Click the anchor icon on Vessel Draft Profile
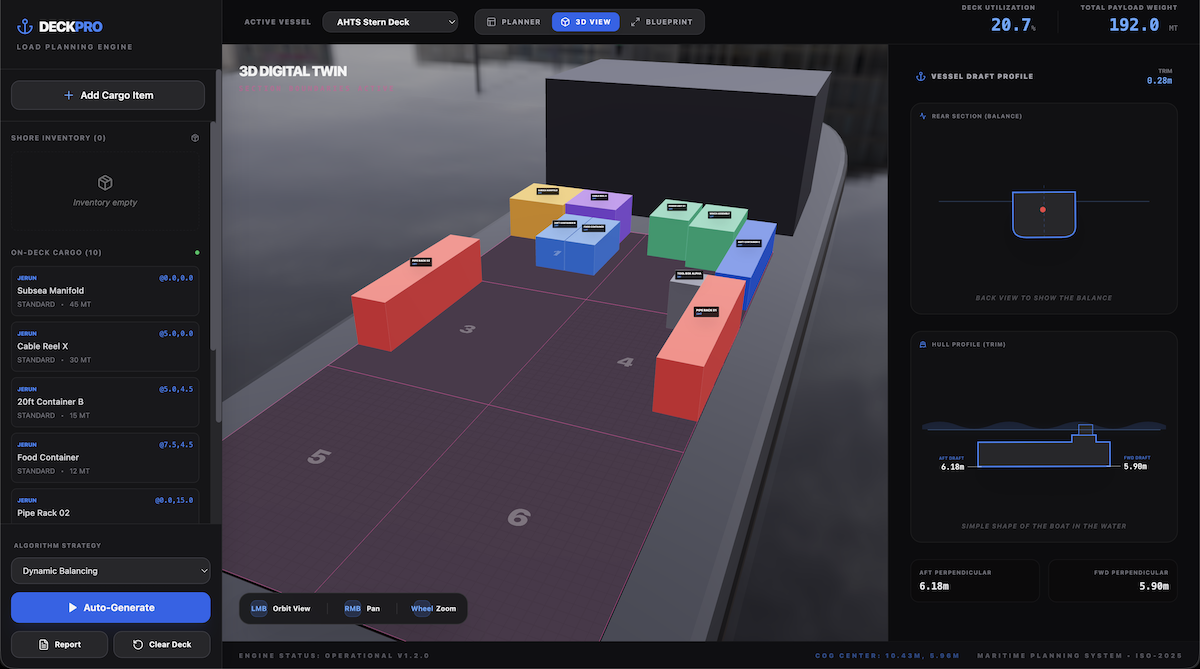 tap(921, 76)
